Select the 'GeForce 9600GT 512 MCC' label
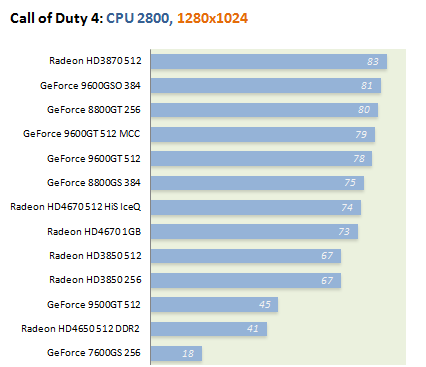 82,134
